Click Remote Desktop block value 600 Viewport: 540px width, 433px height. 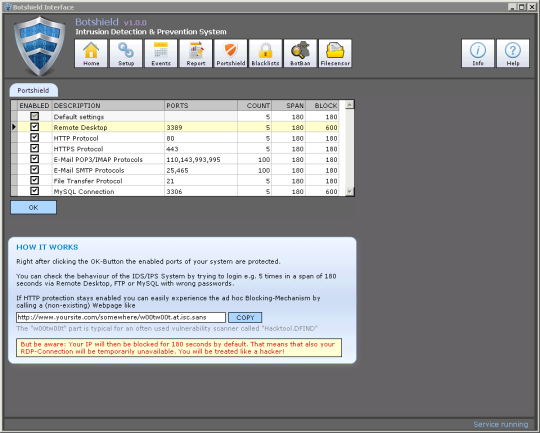tap(322, 127)
